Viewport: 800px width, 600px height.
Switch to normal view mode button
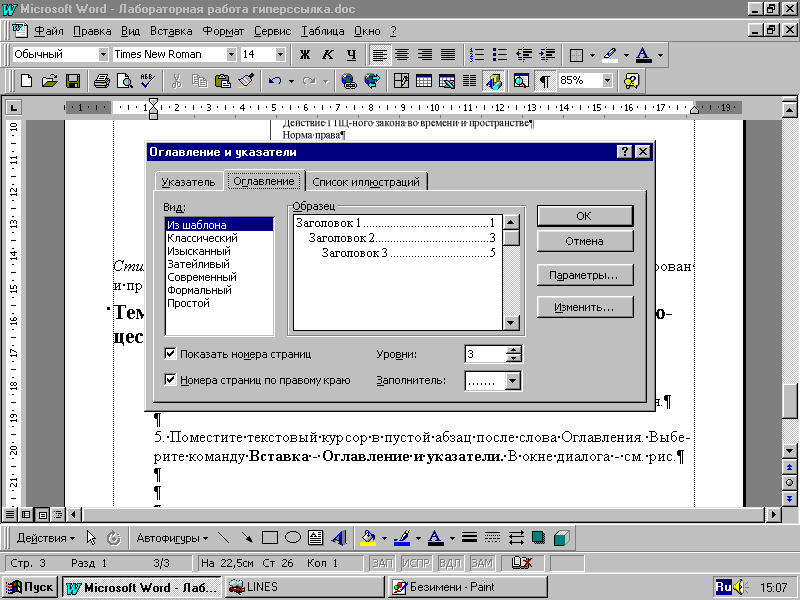[10, 514]
